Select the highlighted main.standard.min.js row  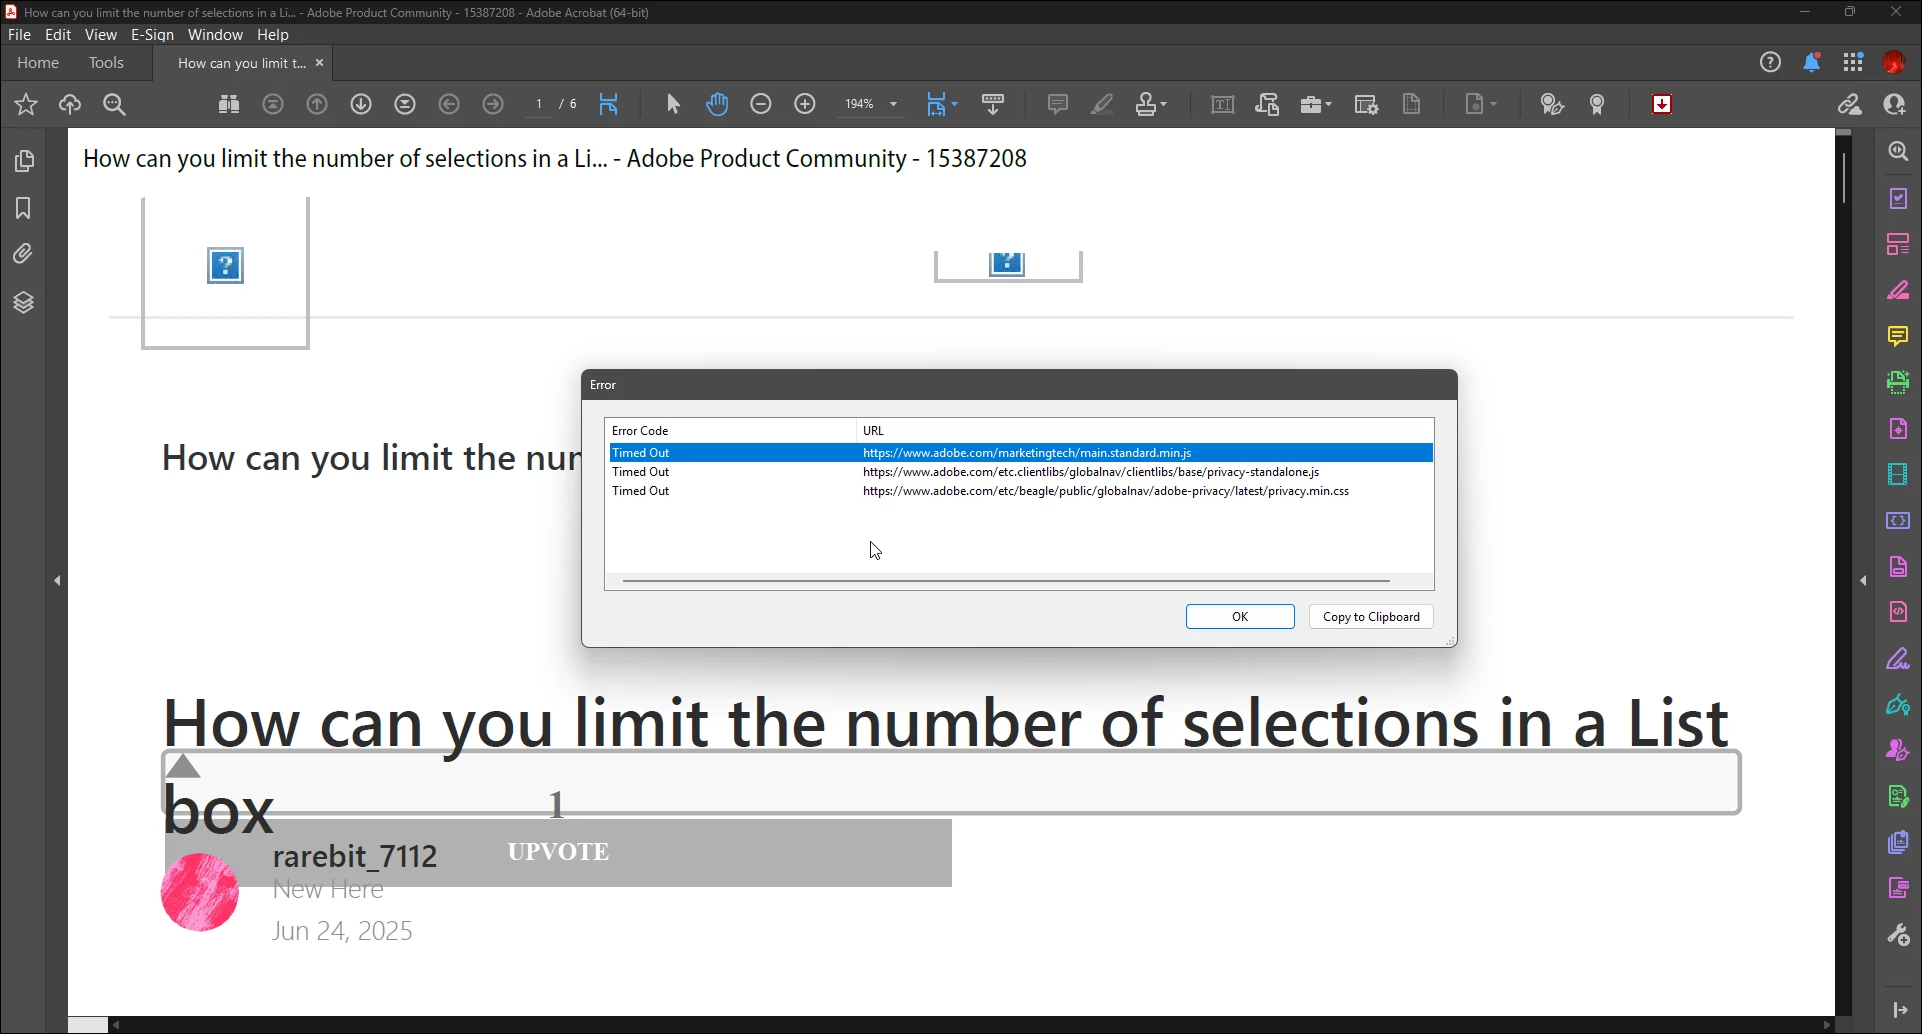tap(1020, 453)
